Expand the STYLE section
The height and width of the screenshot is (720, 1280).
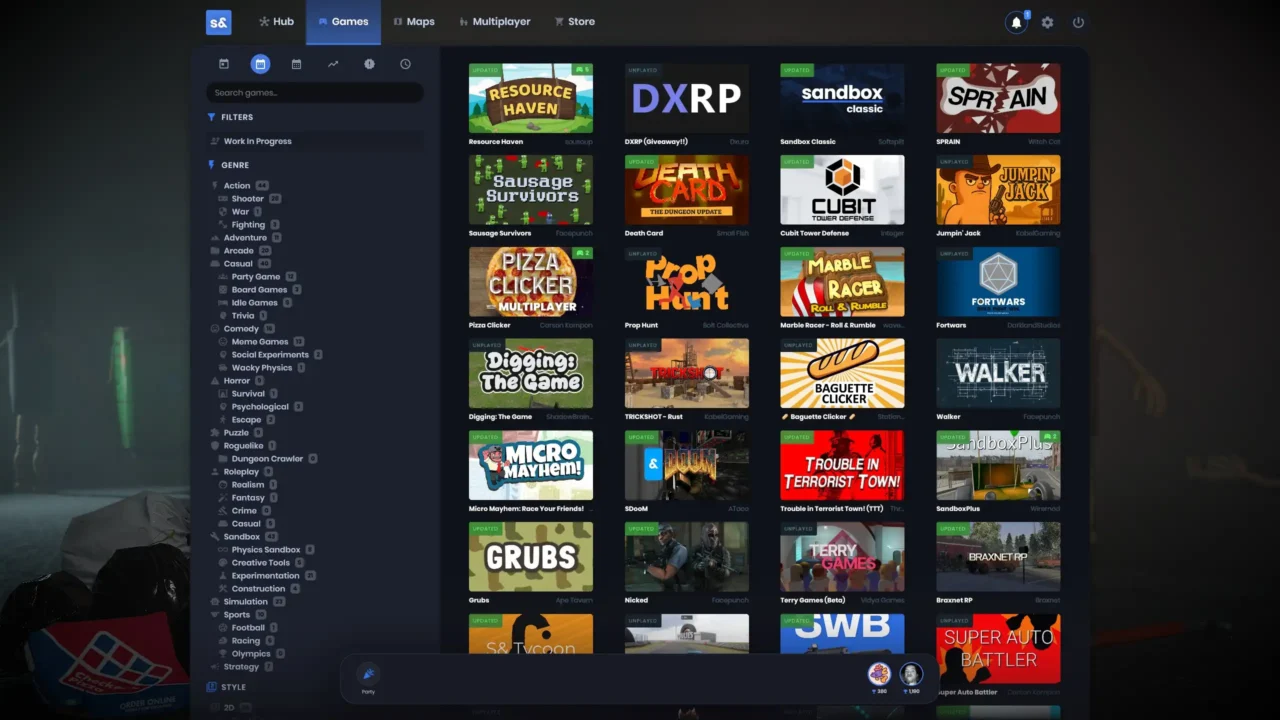coord(234,687)
